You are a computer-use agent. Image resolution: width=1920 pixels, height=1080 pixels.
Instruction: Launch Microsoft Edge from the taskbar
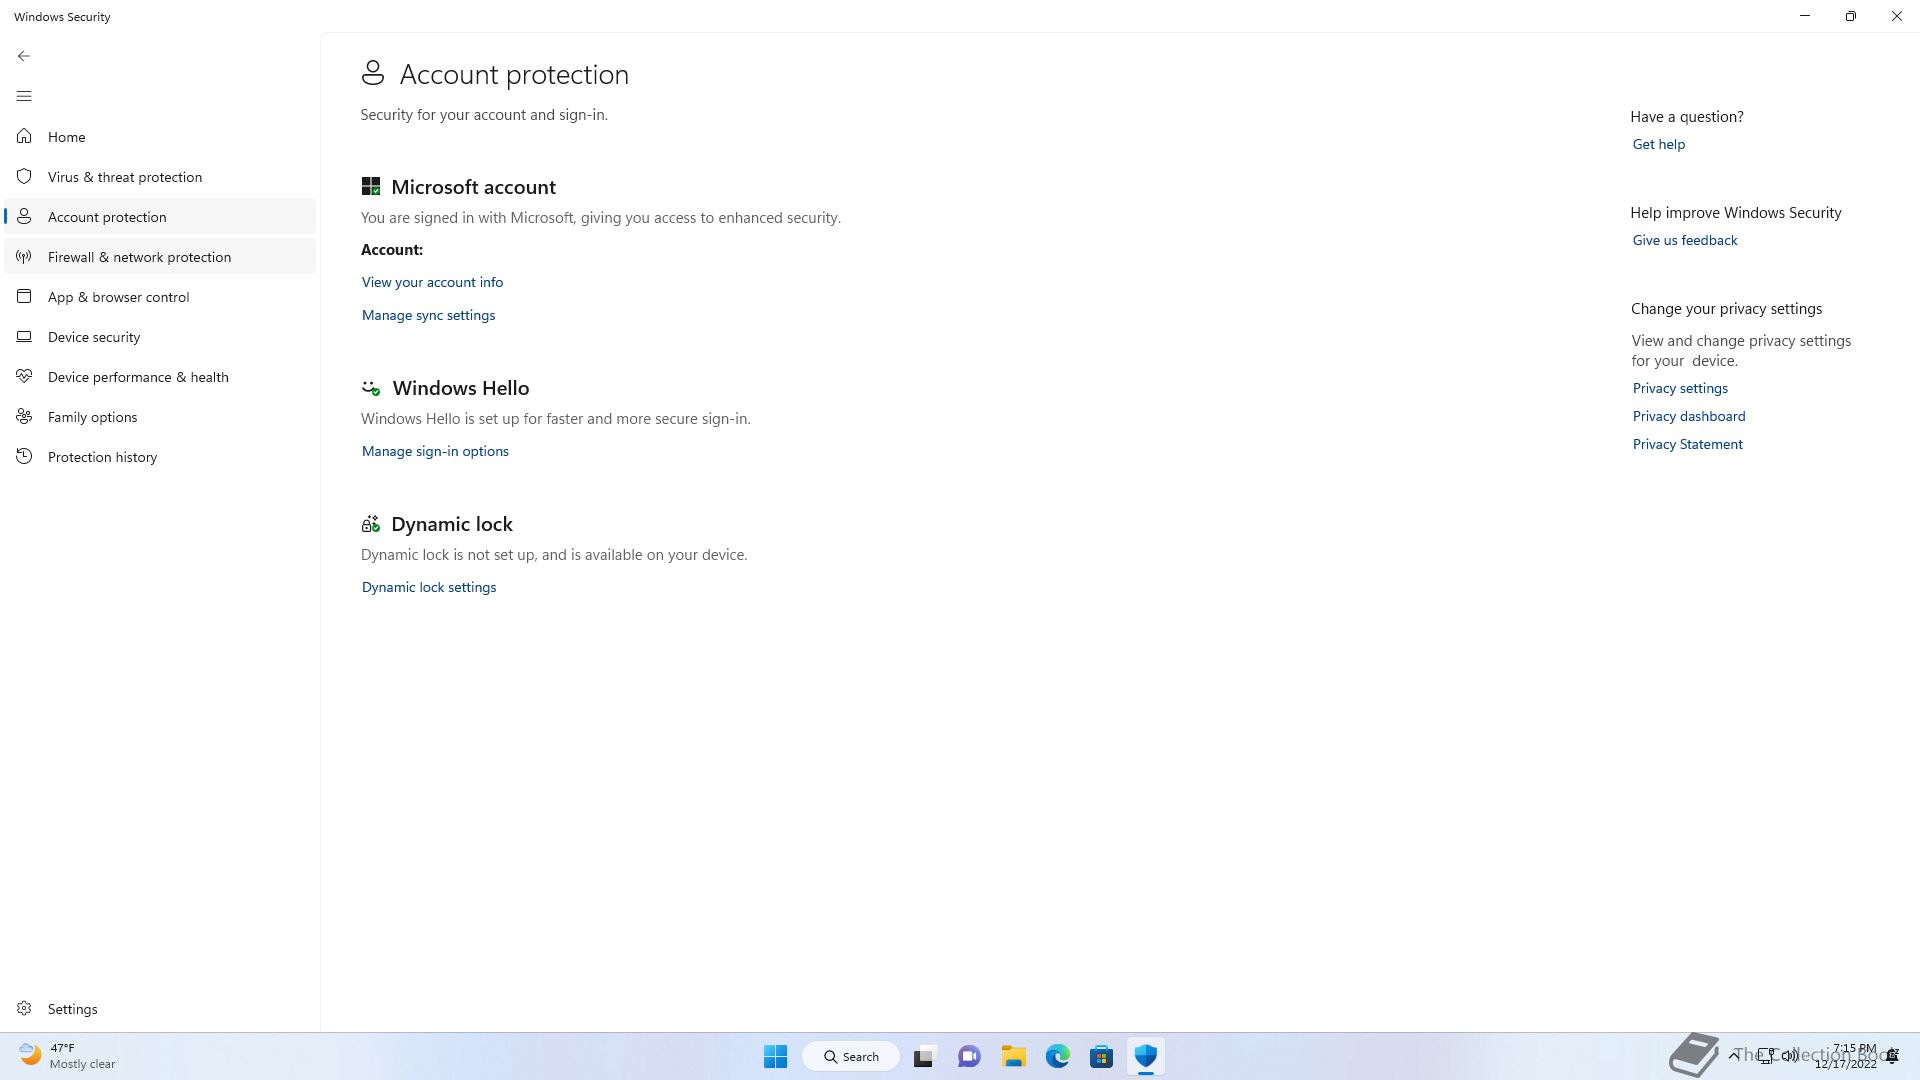point(1058,1056)
